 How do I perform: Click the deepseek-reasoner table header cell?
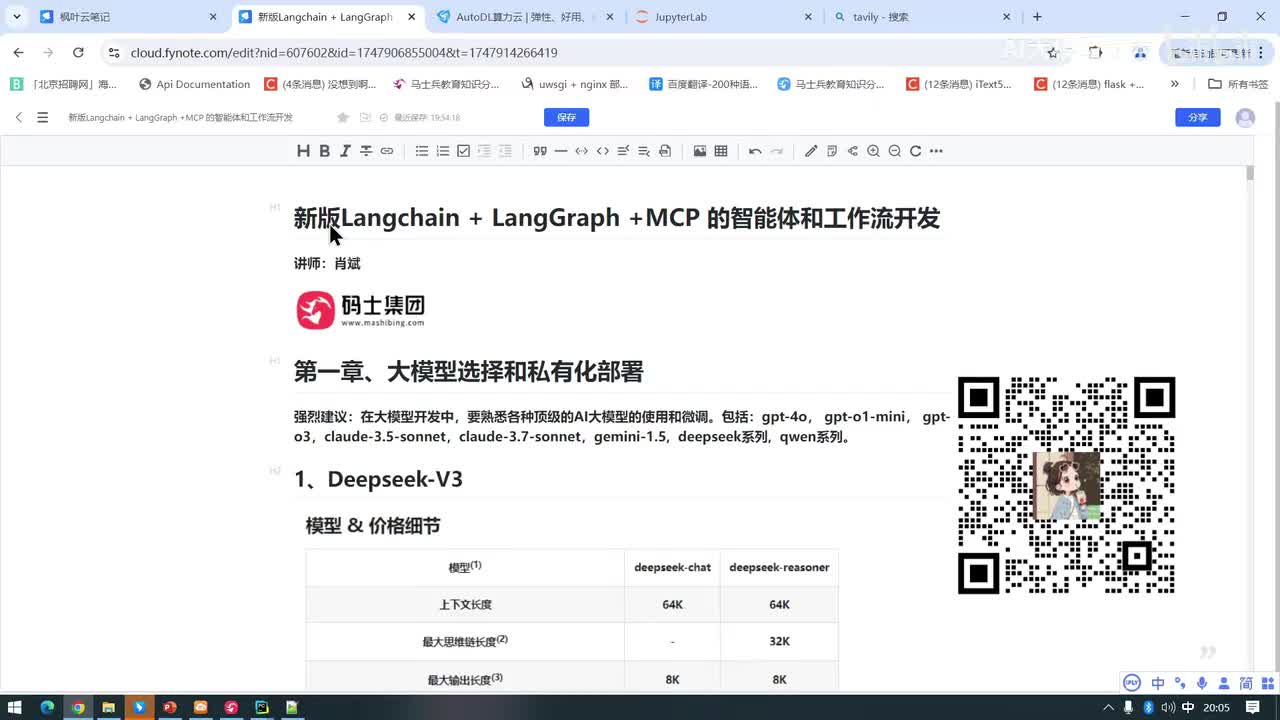click(x=779, y=567)
